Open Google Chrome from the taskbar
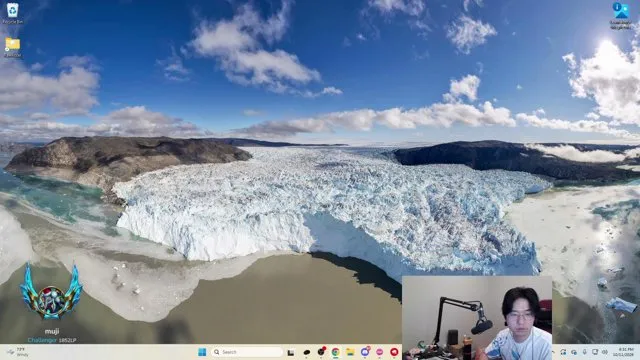The height and width of the screenshot is (360, 640). (x=336, y=352)
